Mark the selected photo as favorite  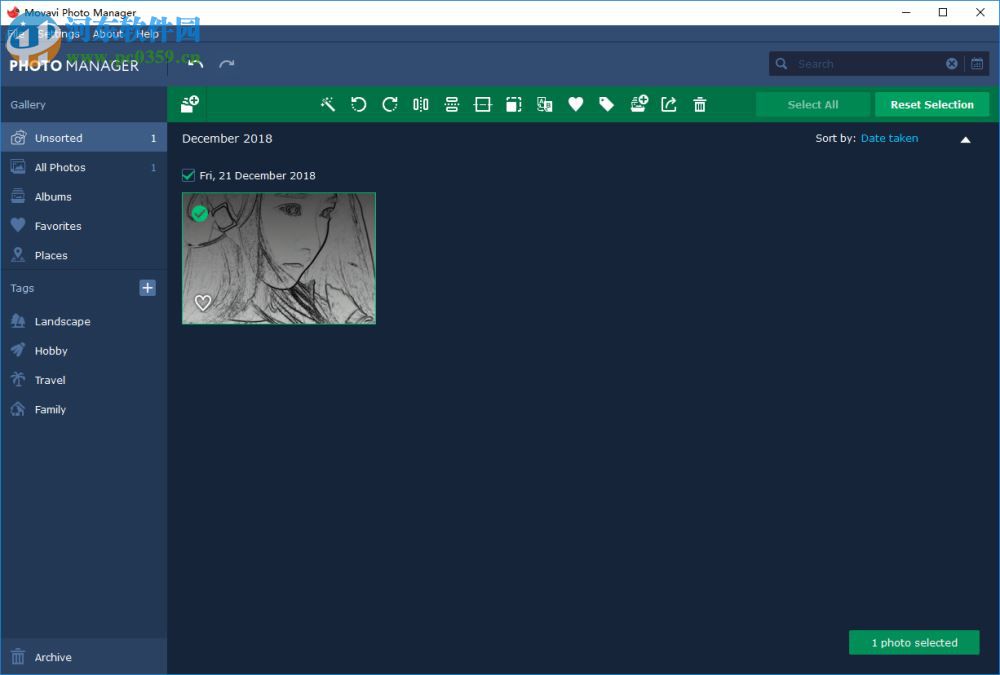tap(576, 104)
